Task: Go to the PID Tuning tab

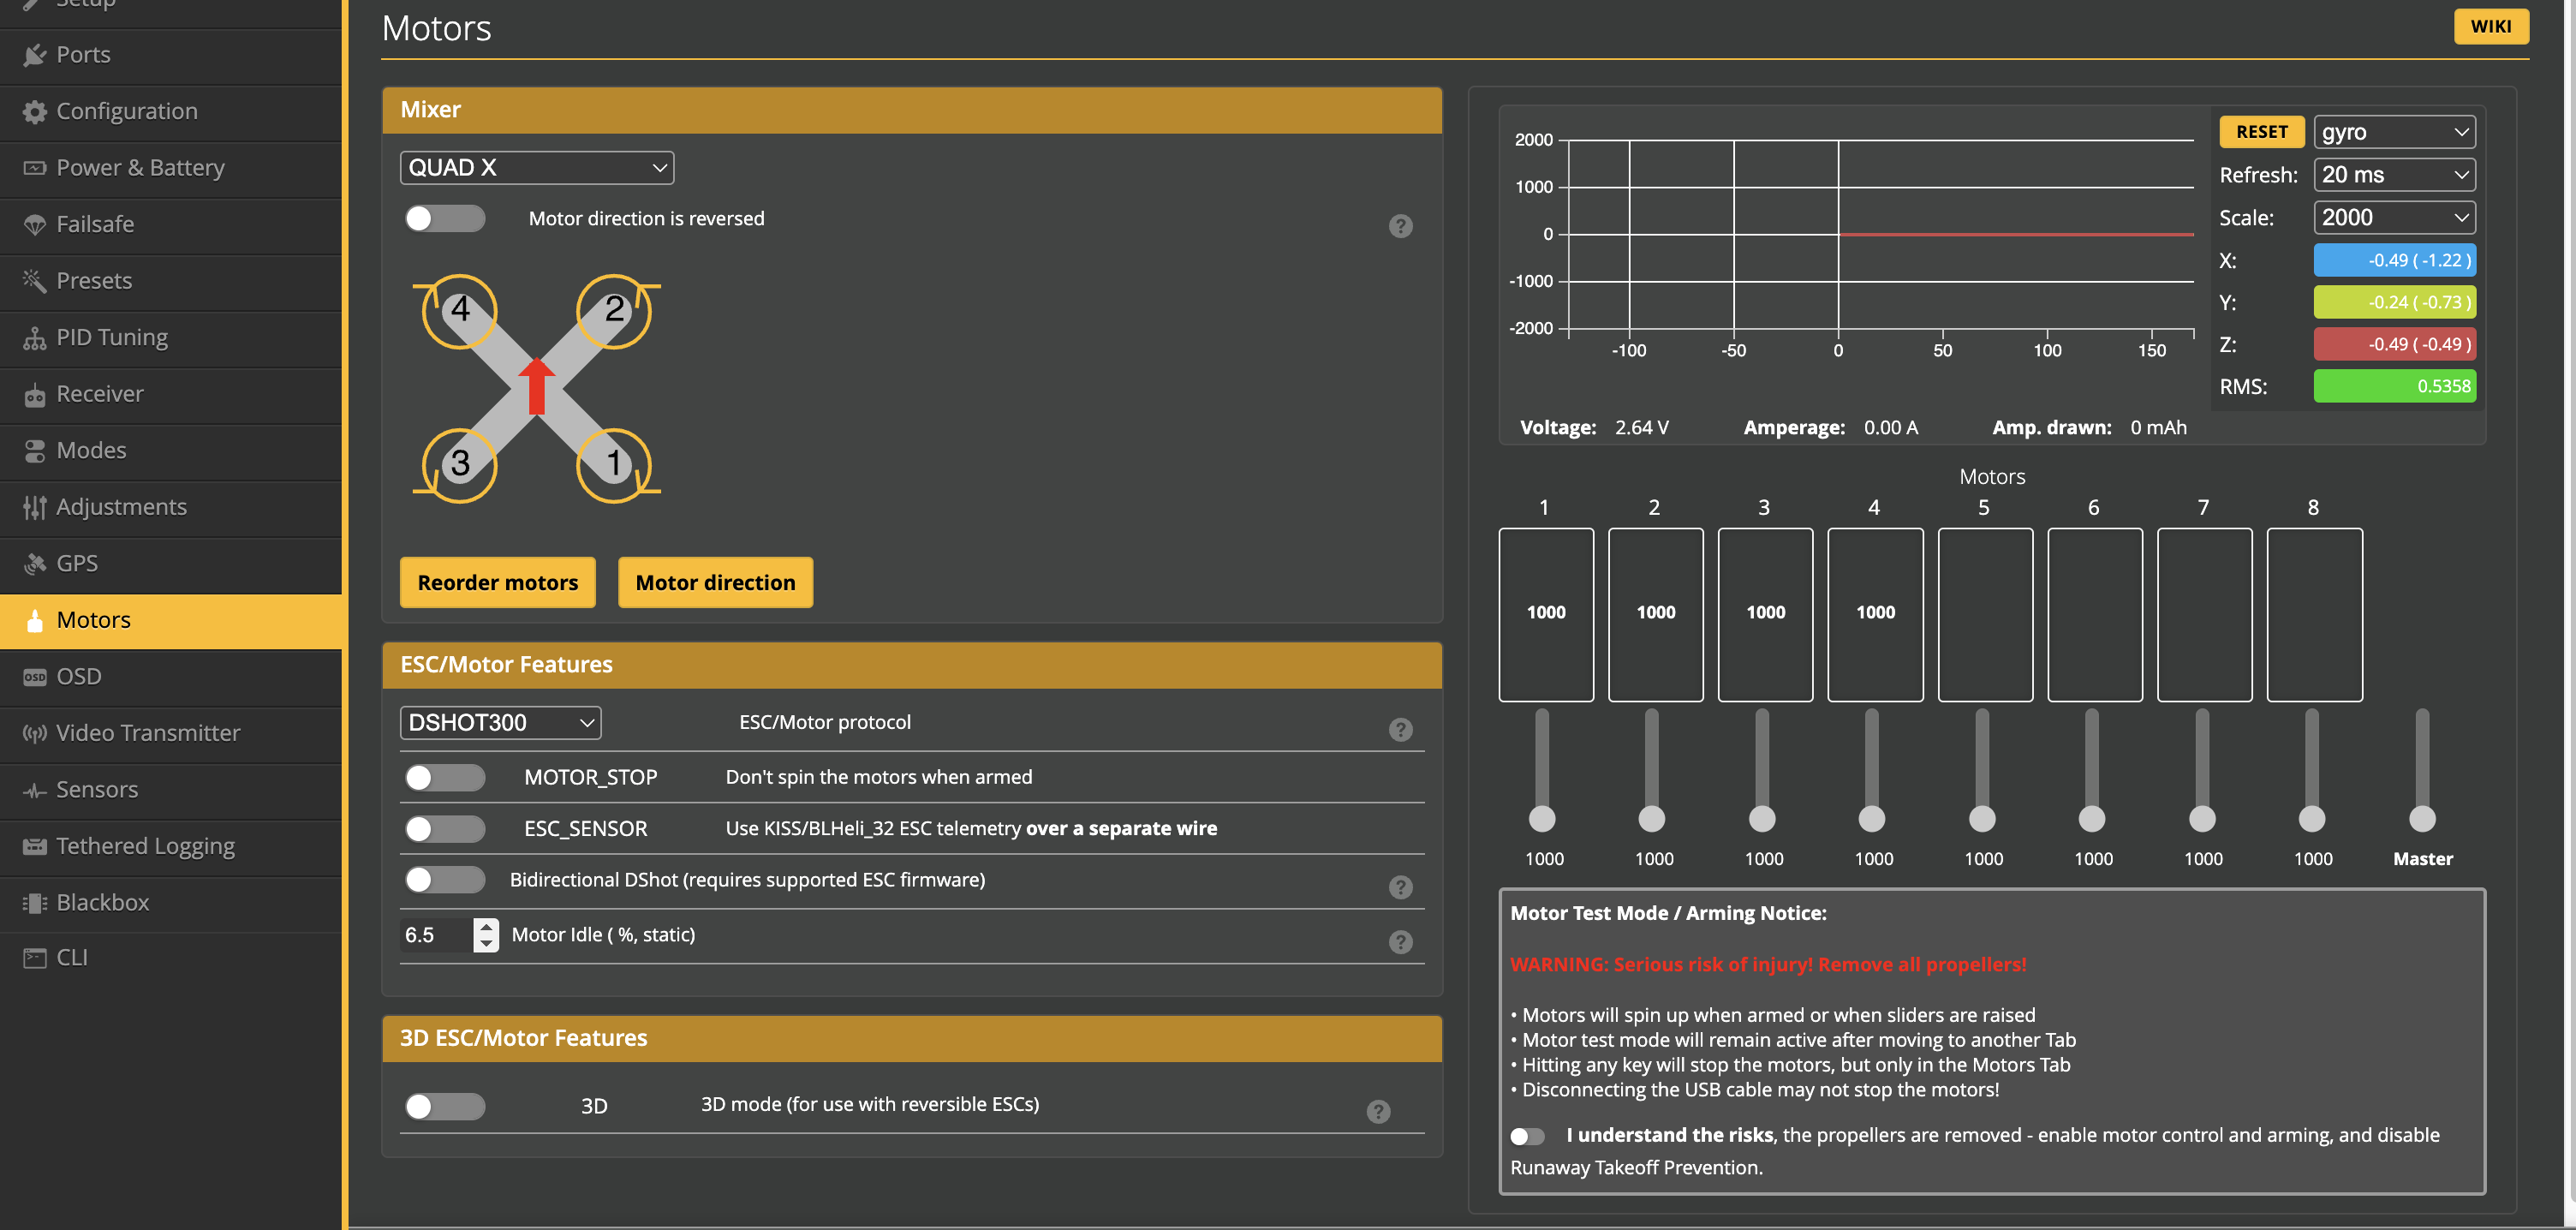Action: tap(112, 338)
